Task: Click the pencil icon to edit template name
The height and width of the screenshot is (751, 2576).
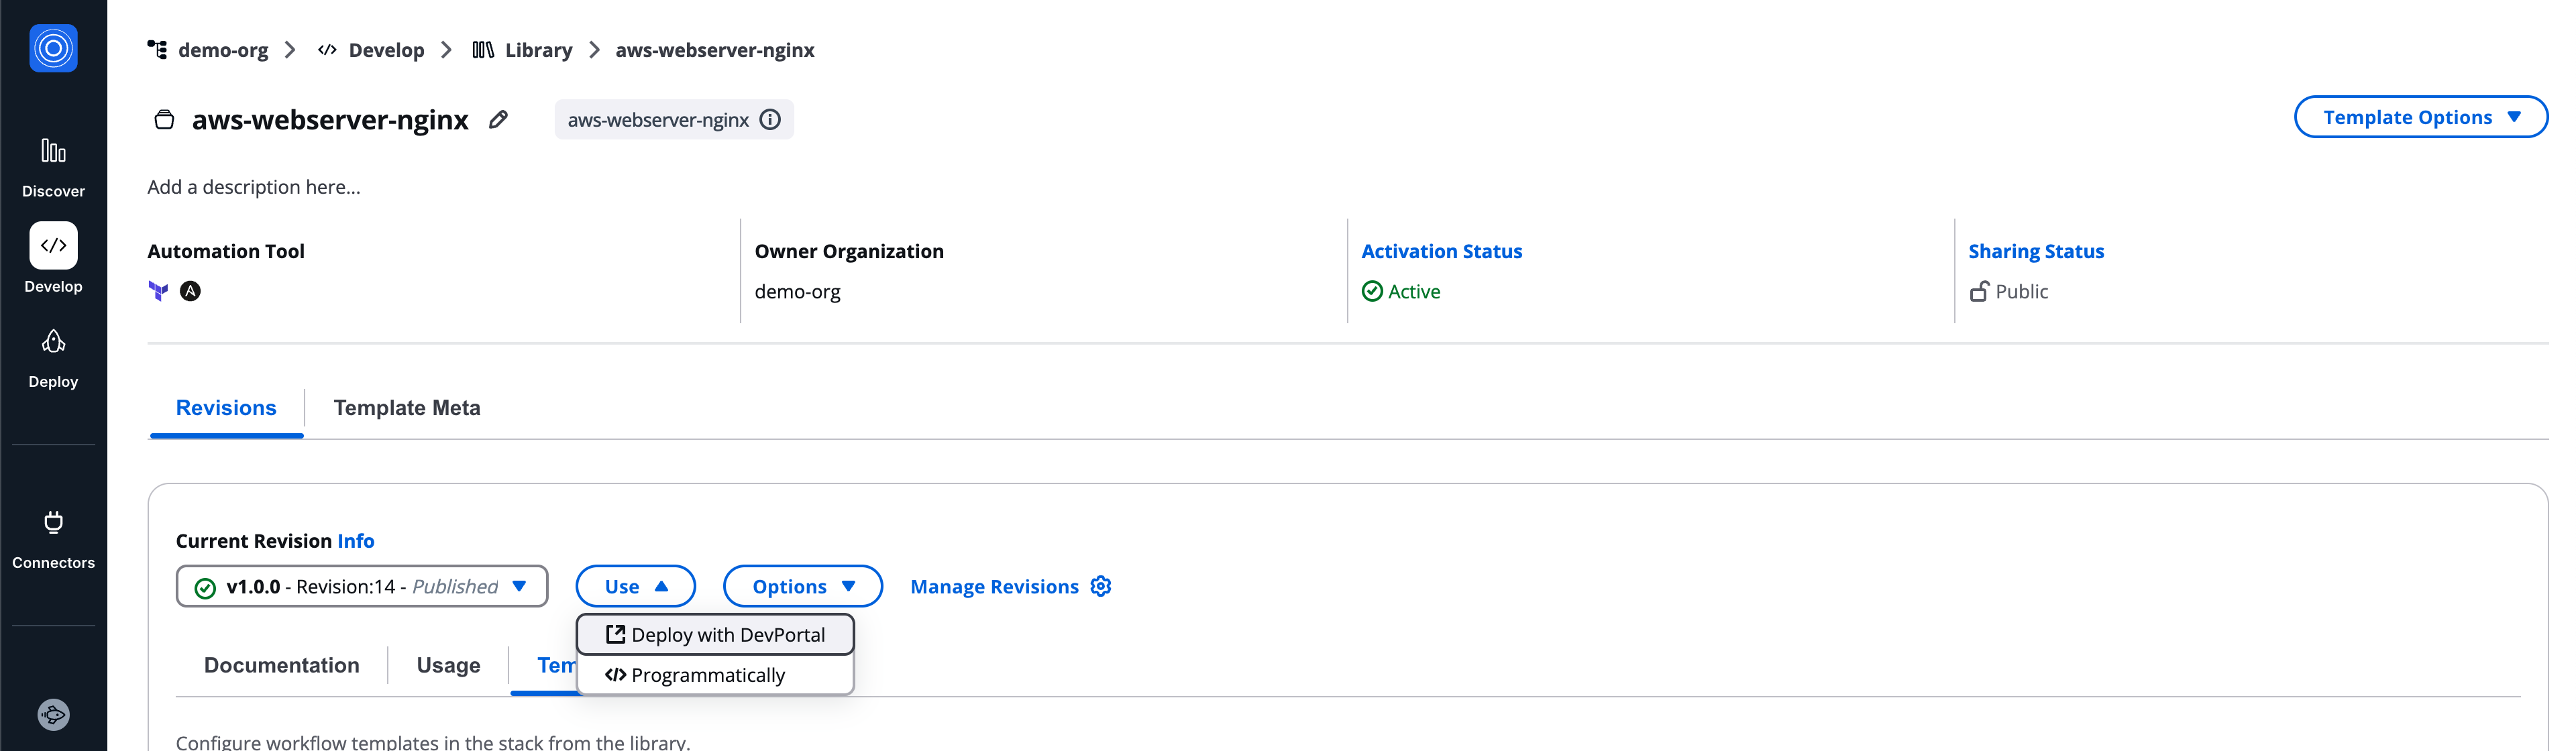Action: [498, 120]
